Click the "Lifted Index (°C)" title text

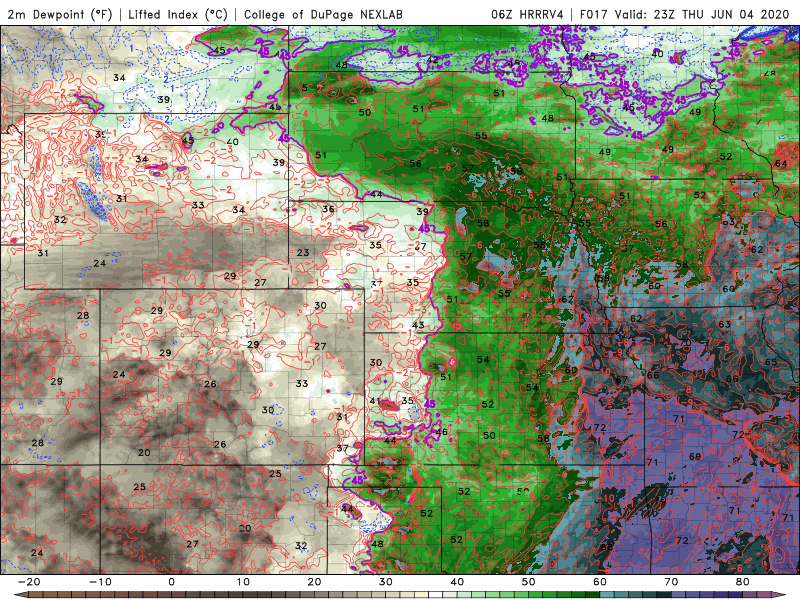coord(178,14)
